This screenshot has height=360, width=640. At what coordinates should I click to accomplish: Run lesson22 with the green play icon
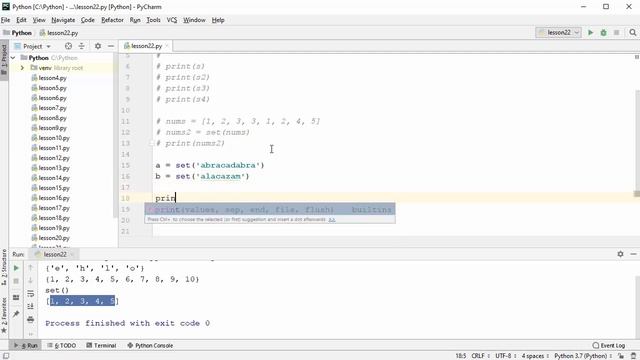click(590, 33)
